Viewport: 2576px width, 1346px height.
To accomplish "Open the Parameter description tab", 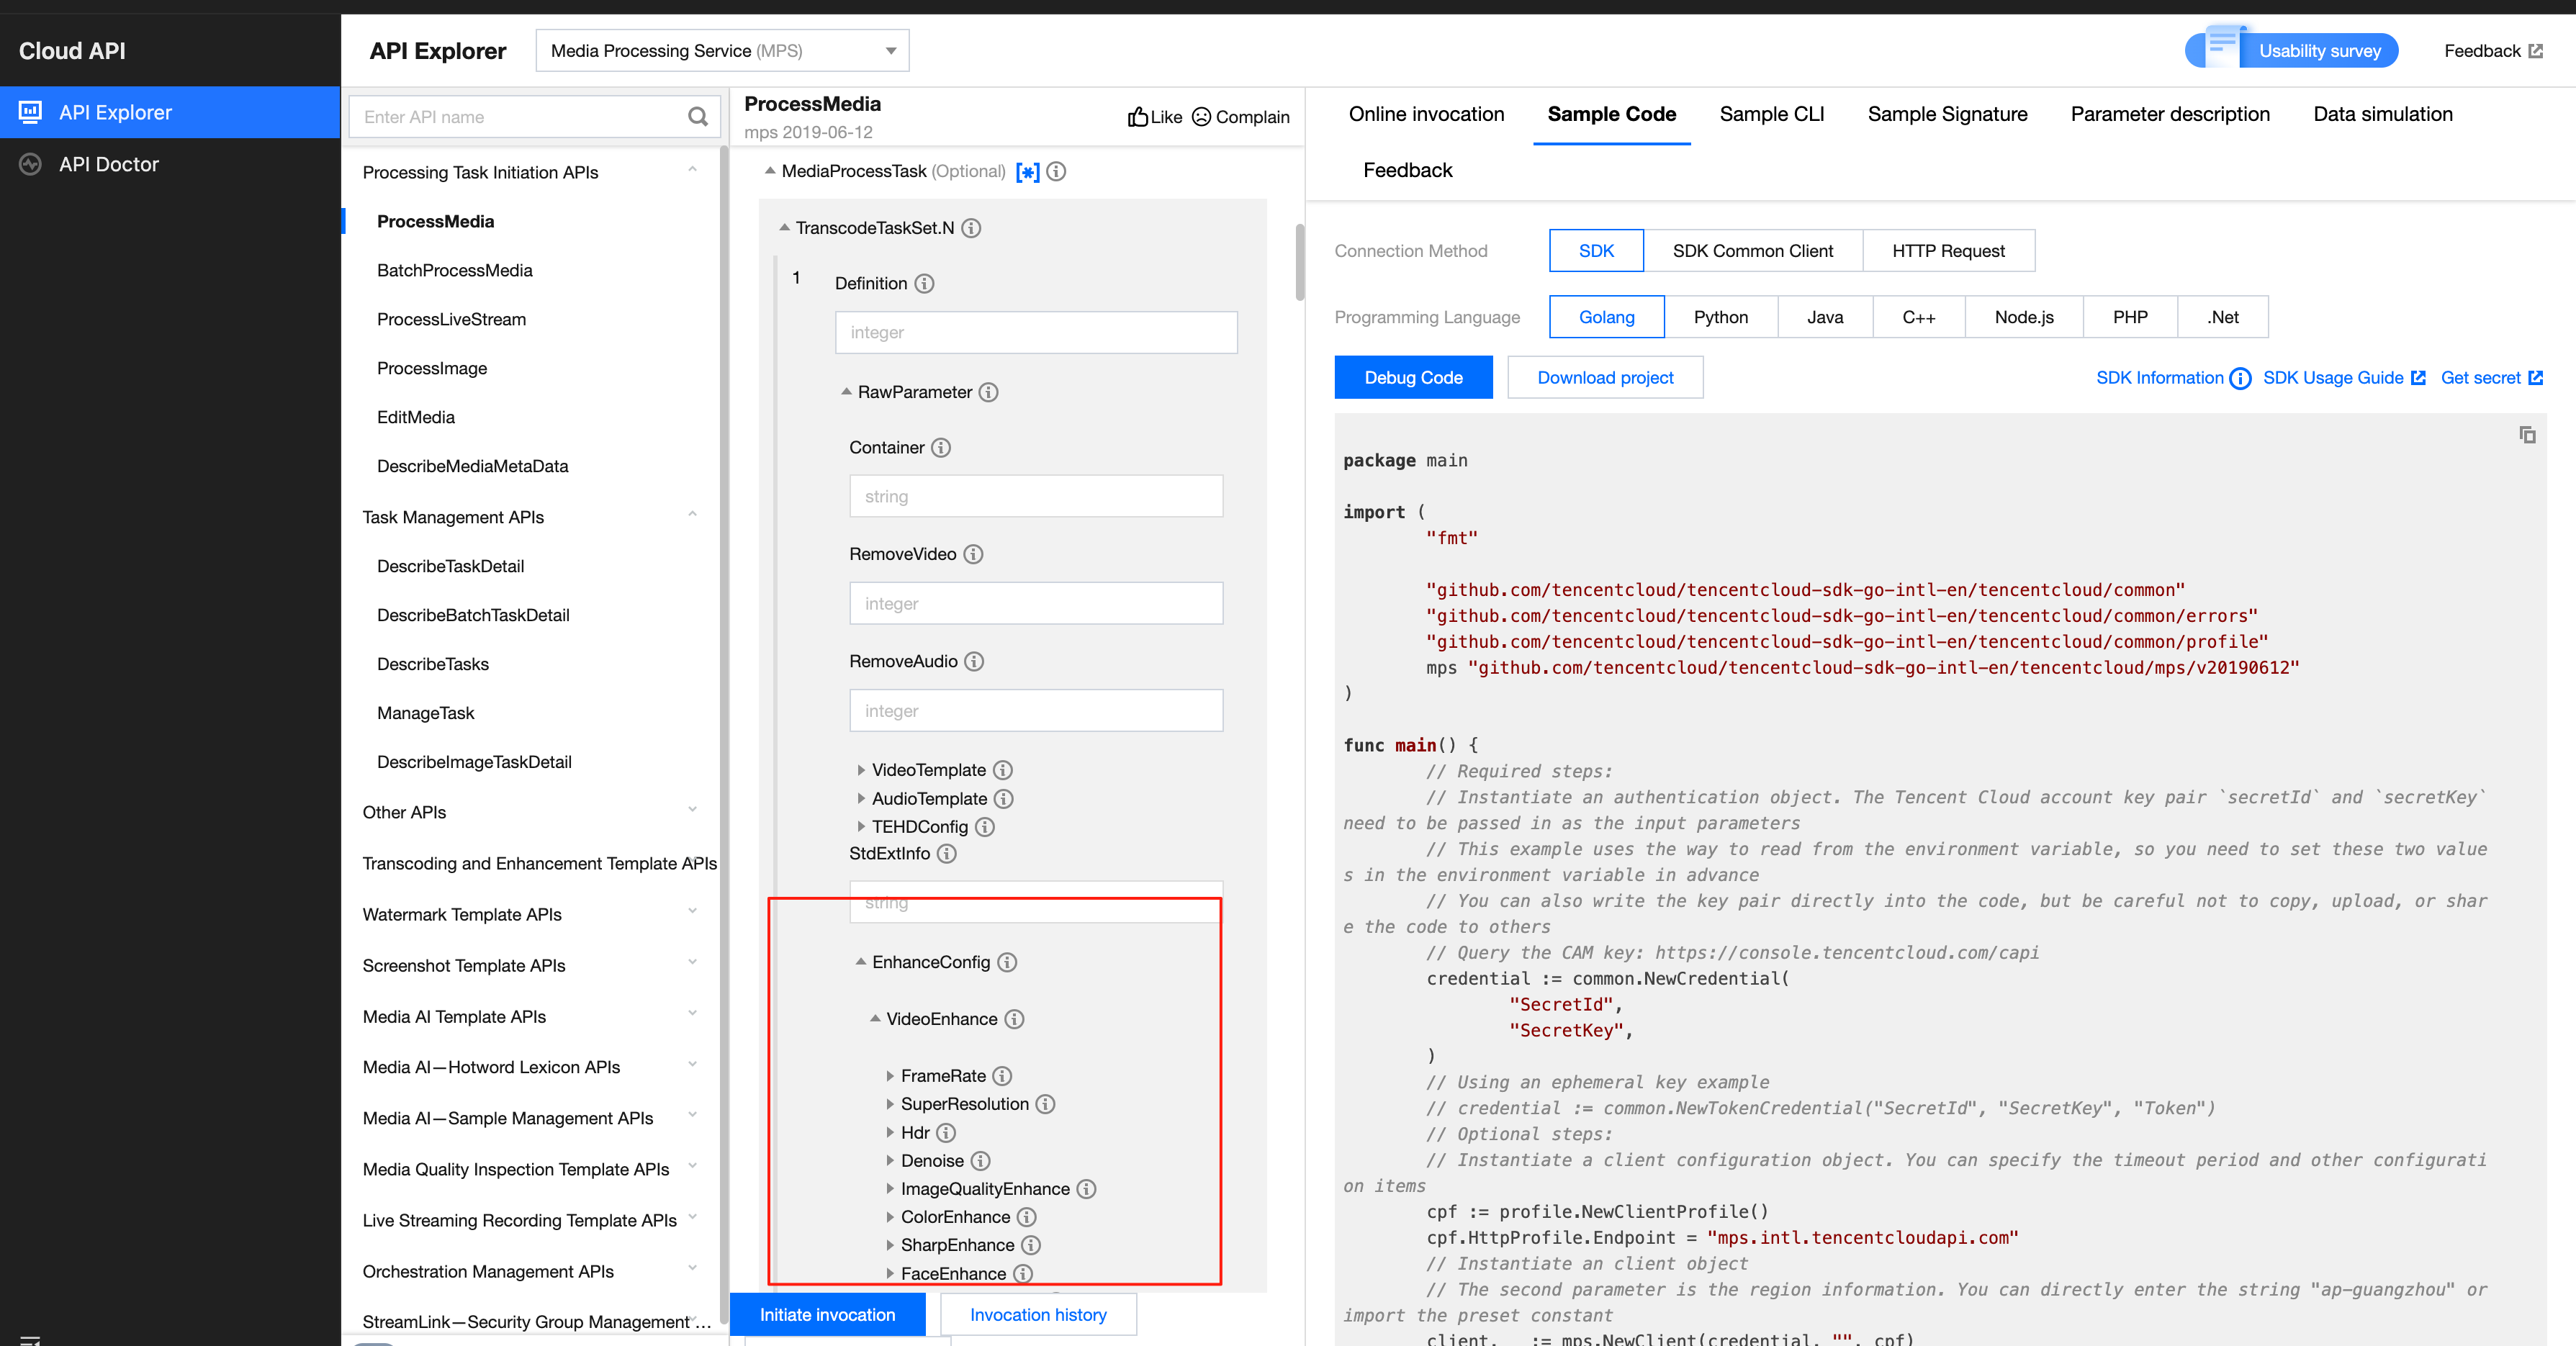I will [x=2169, y=114].
